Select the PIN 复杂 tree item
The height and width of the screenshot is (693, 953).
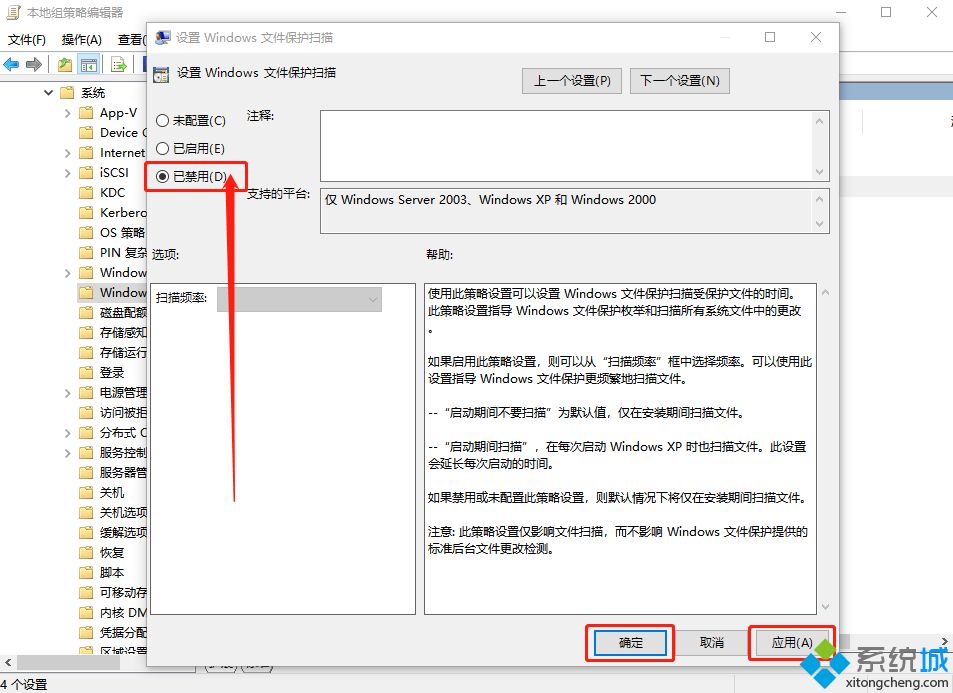(123, 253)
